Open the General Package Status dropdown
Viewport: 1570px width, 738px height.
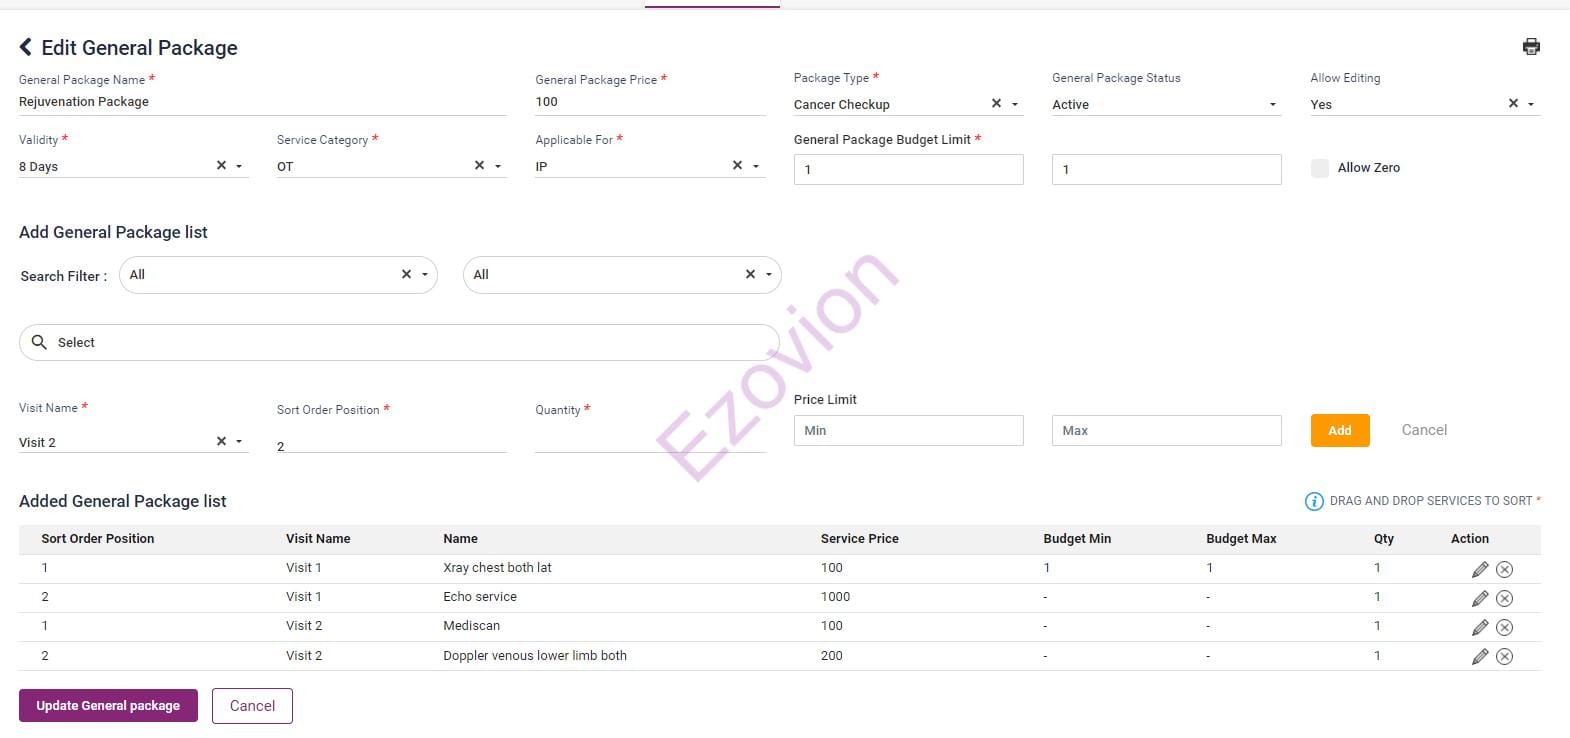[x=1272, y=105]
